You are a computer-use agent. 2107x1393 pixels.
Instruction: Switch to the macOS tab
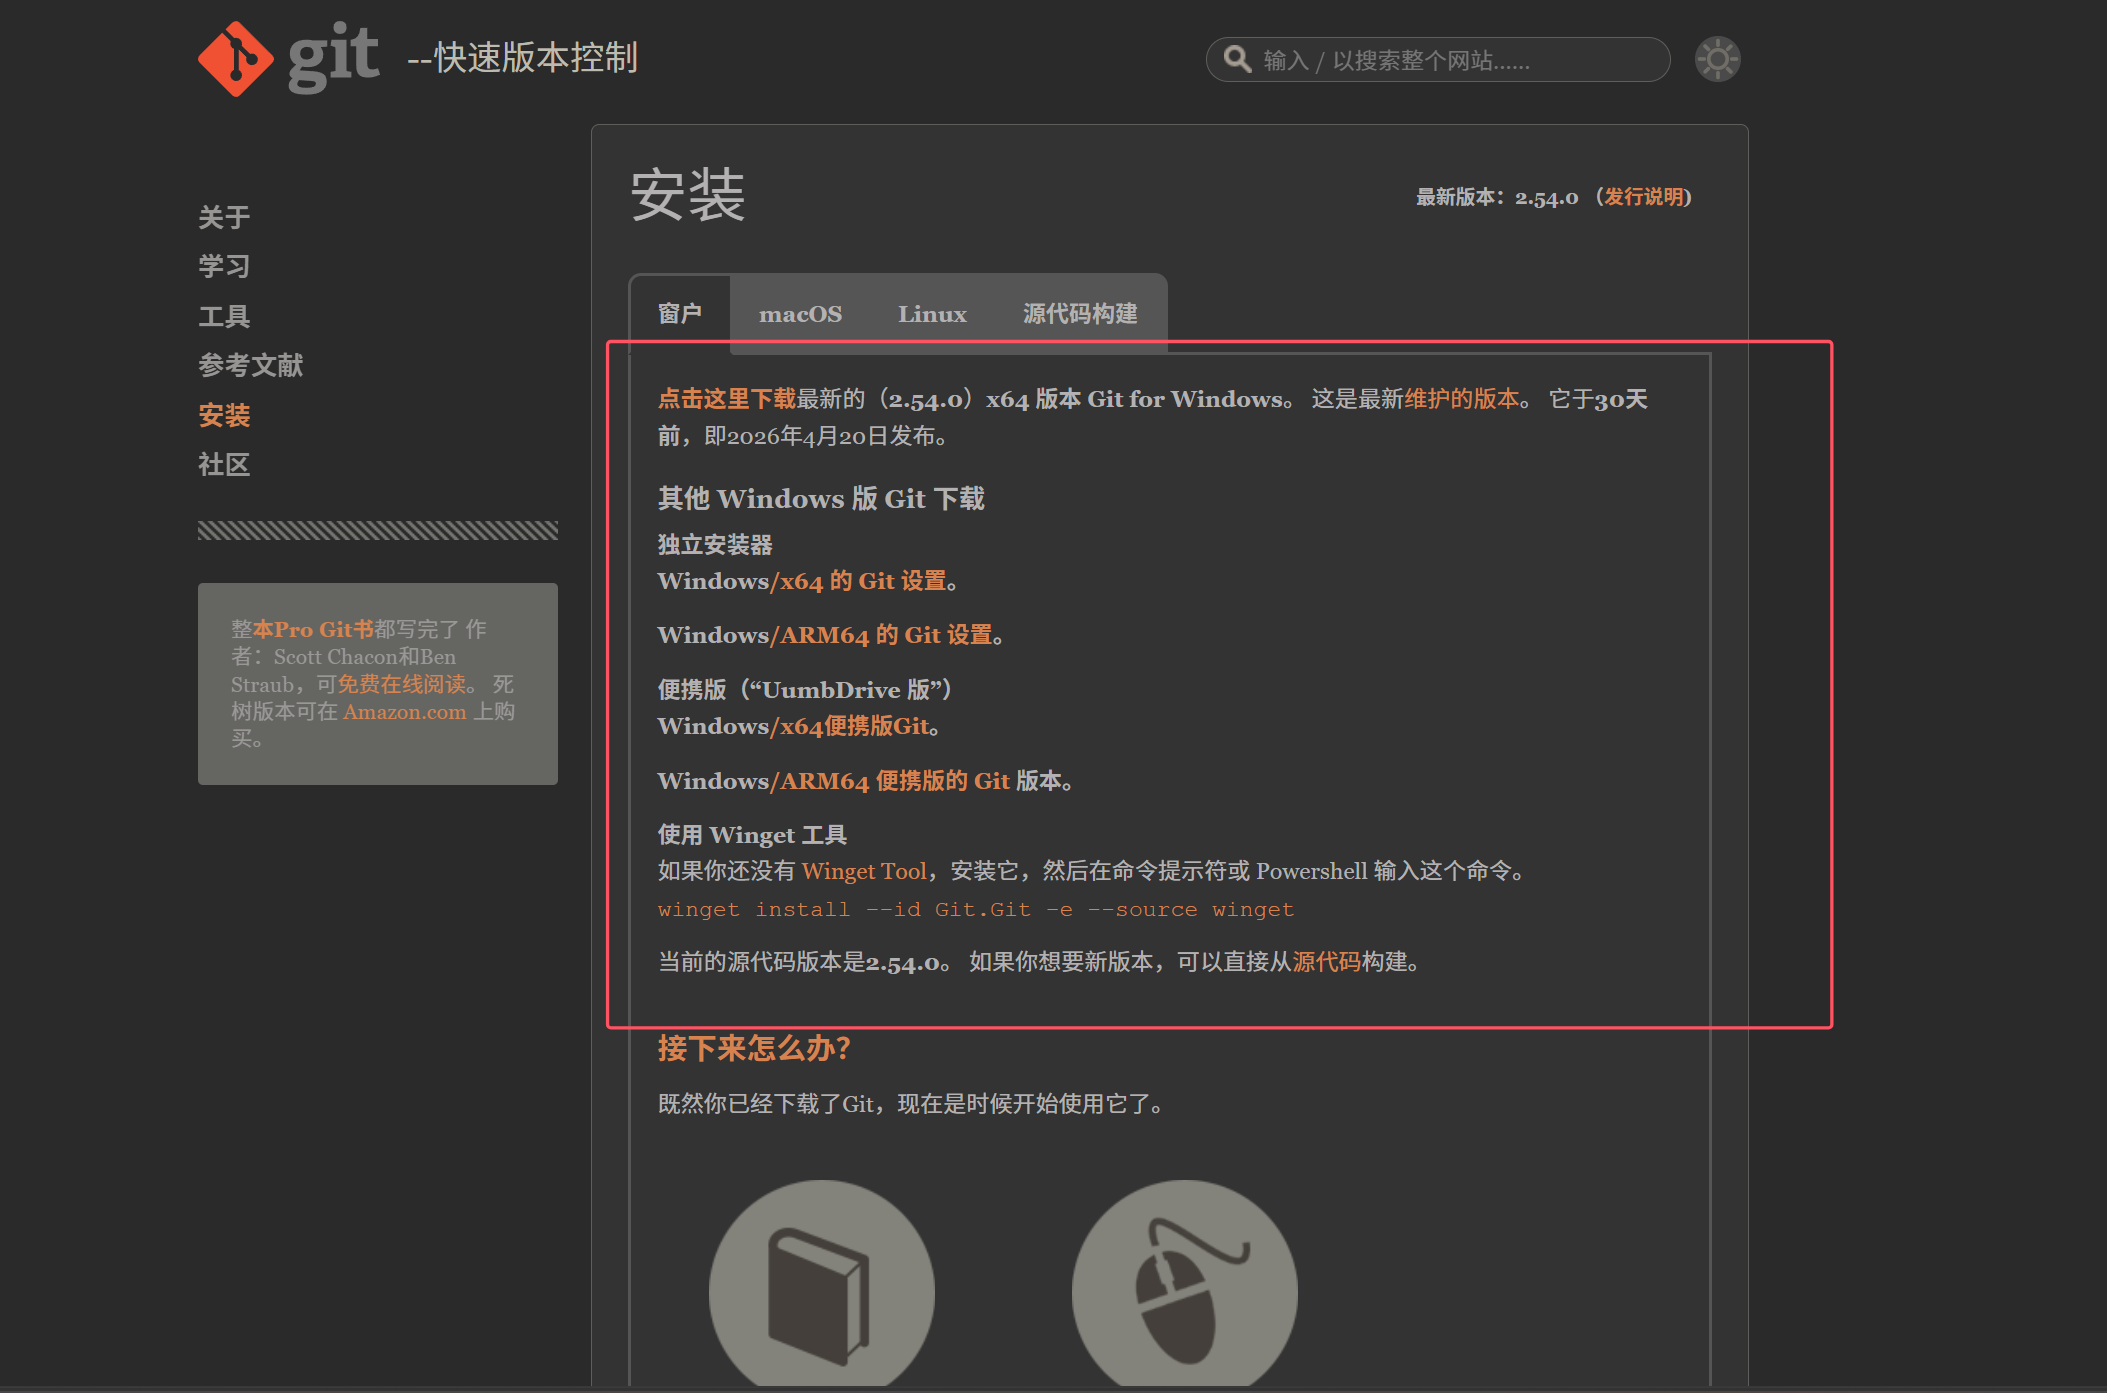[800, 314]
